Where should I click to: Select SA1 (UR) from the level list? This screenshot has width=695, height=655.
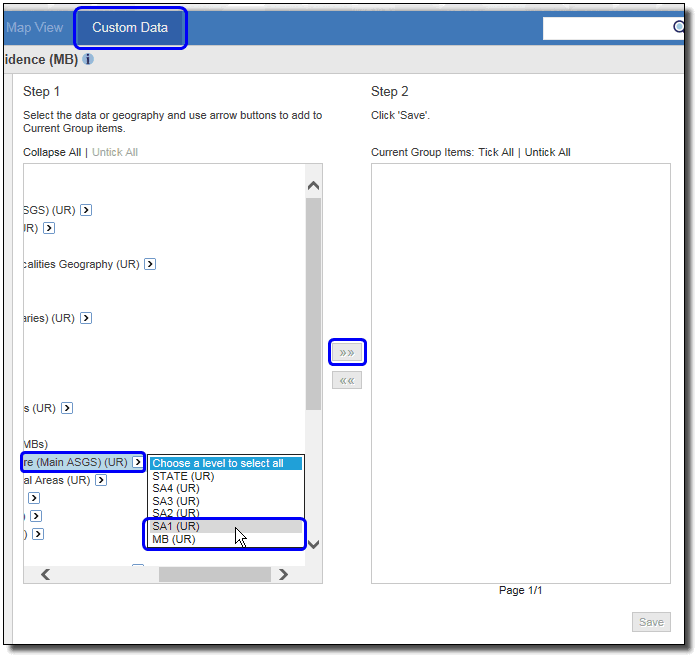point(176,526)
